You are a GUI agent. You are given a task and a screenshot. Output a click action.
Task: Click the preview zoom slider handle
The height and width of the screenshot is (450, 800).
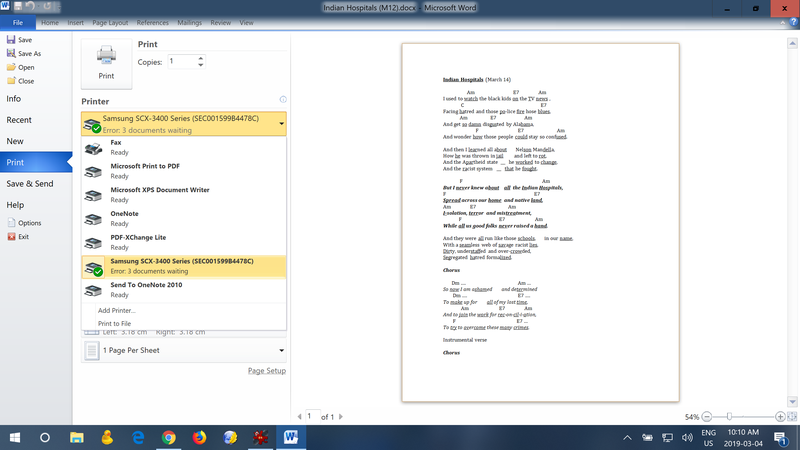click(x=730, y=417)
